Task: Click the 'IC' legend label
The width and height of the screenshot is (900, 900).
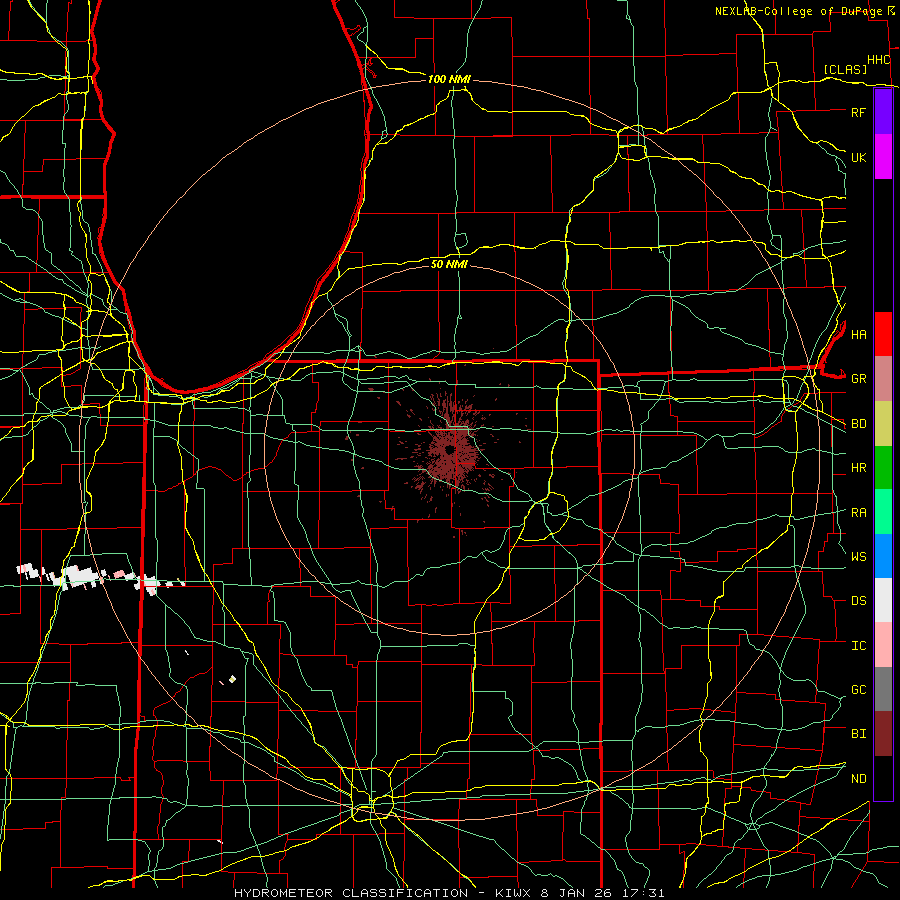Action: [x=859, y=646]
